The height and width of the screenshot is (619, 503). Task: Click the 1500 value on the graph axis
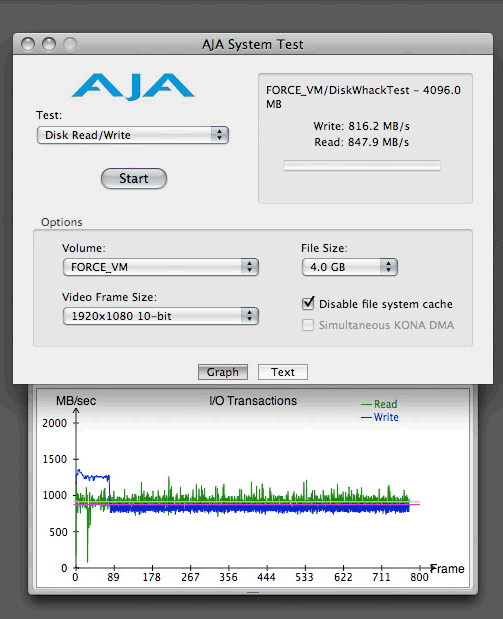point(54,459)
